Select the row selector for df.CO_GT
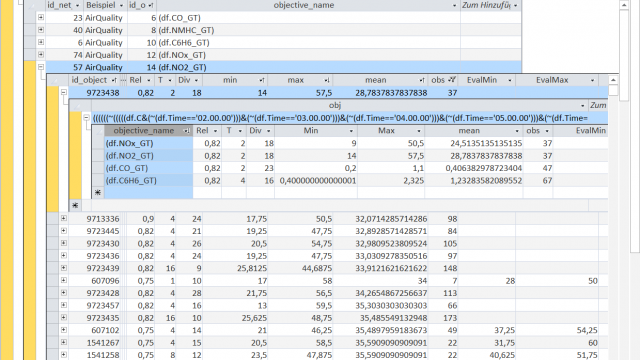This screenshot has width=640, height=360. 98,168
